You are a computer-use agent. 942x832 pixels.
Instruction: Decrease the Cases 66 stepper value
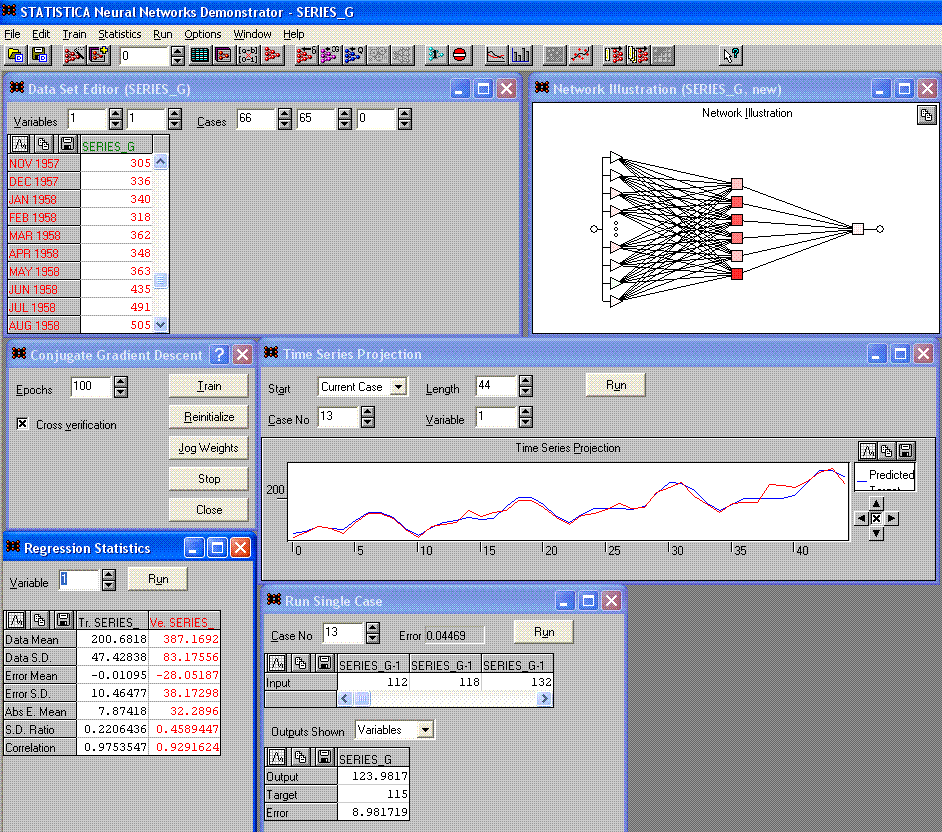click(285, 124)
